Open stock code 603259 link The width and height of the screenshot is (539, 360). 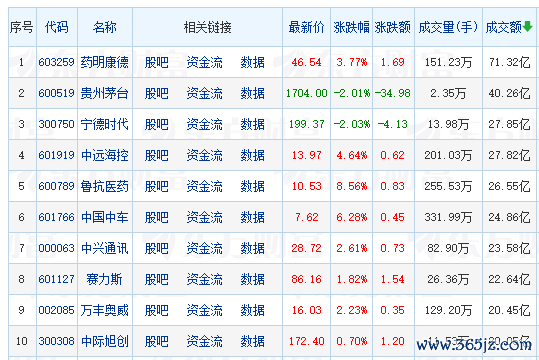click(x=56, y=62)
